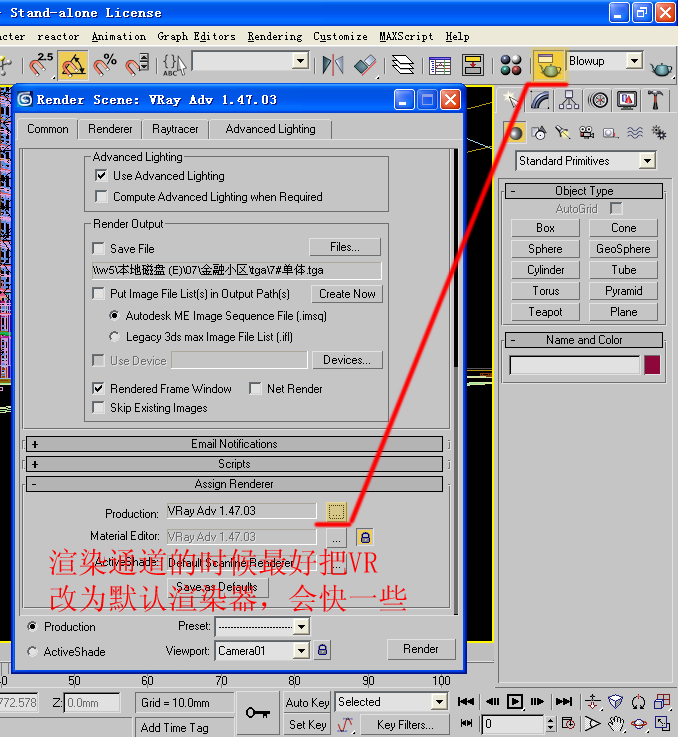Uncheck Rendered Frame Window
This screenshot has height=737, width=678.
(98, 388)
